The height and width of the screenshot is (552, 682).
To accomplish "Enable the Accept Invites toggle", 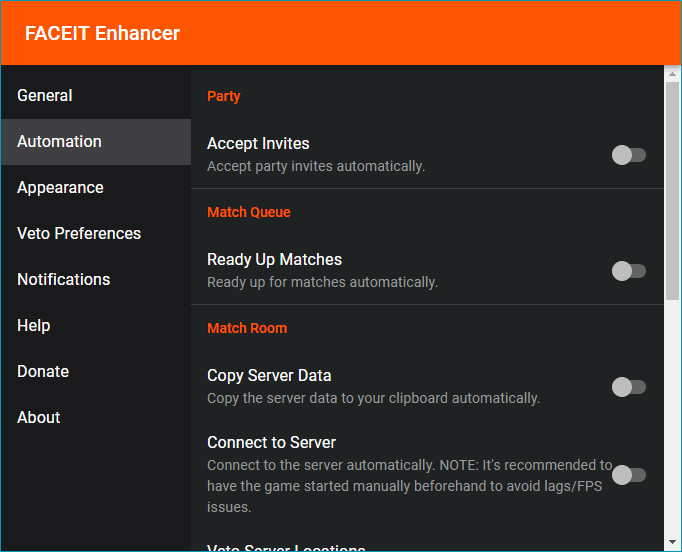I will point(629,155).
